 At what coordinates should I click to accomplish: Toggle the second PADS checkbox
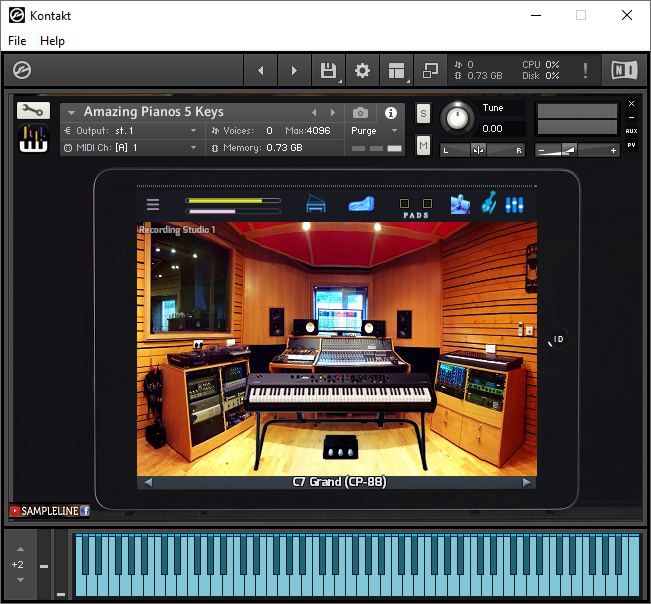tap(427, 203)
